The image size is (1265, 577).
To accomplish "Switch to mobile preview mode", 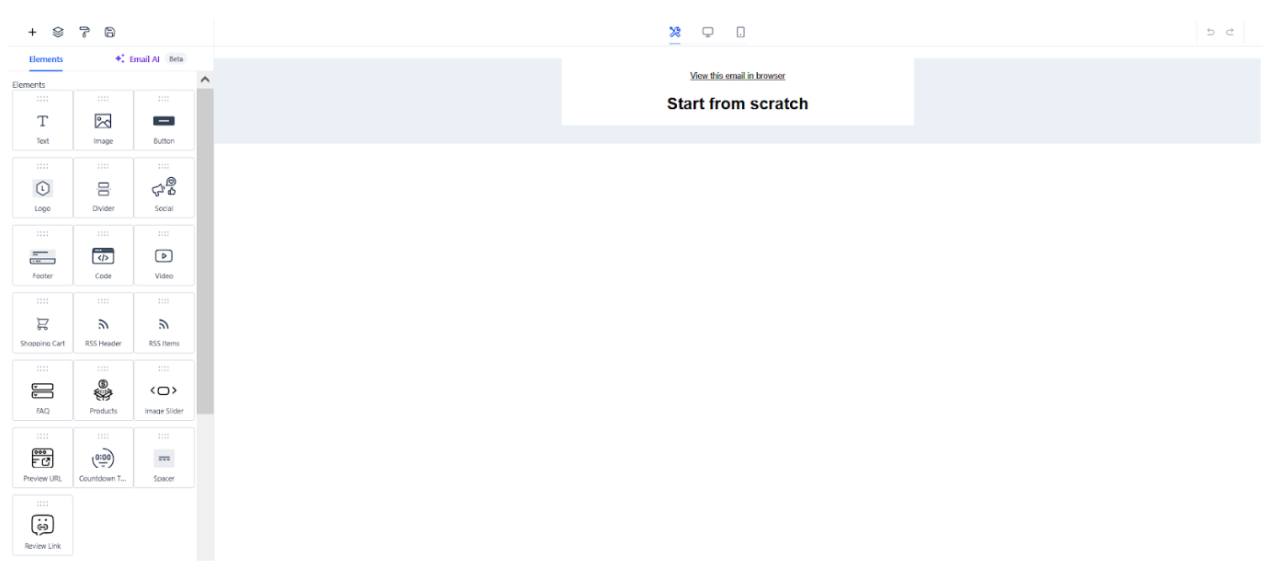I will click(x=740, y=32).
